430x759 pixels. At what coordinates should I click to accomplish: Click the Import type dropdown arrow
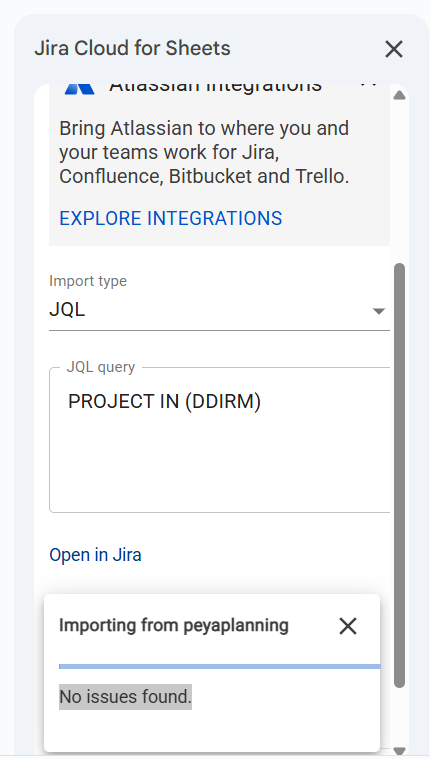[379, 311]
